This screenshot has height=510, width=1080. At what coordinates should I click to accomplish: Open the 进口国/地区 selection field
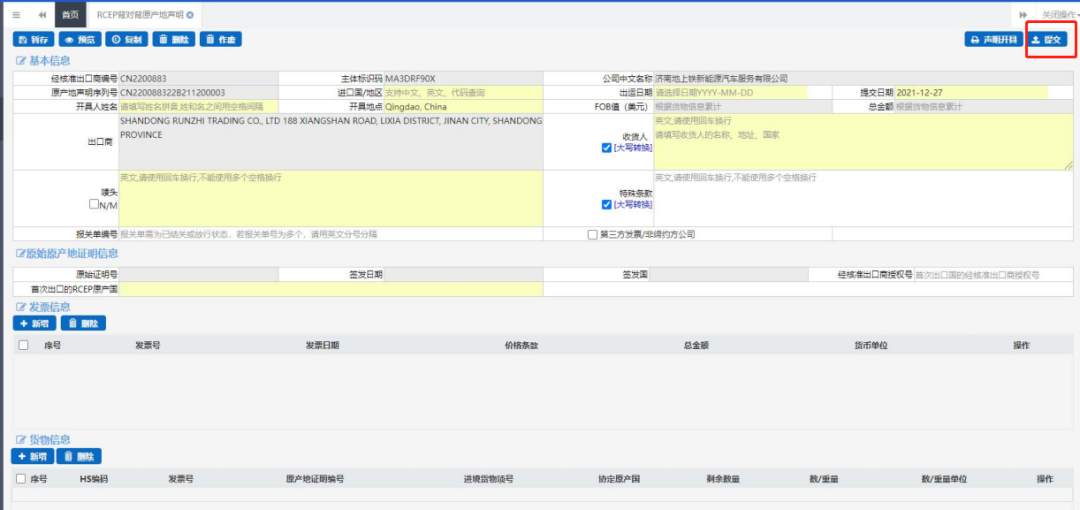tap(463, 92)
